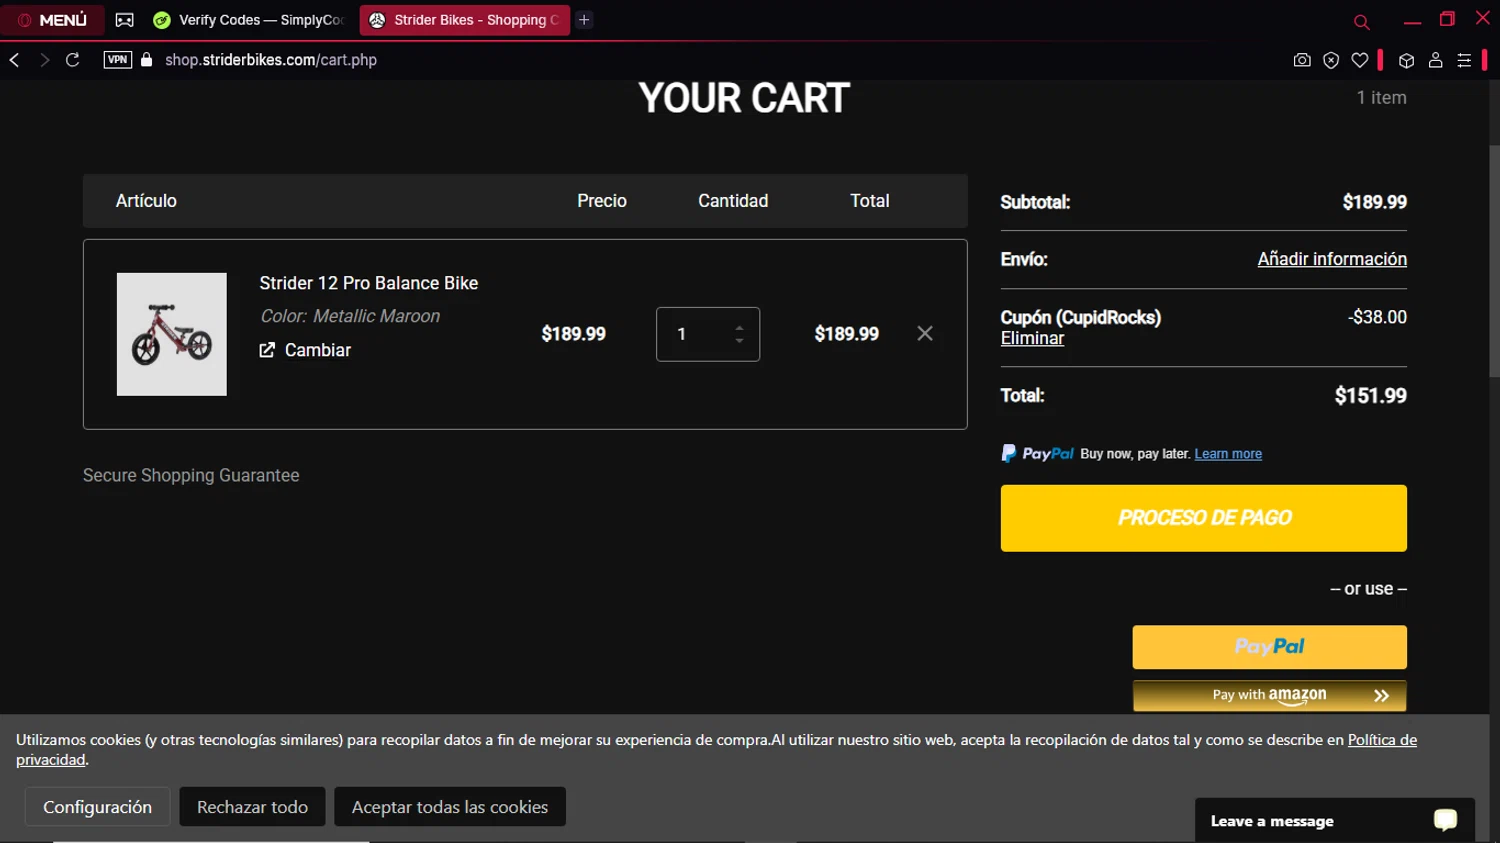Reload the current page

(73, 60)
